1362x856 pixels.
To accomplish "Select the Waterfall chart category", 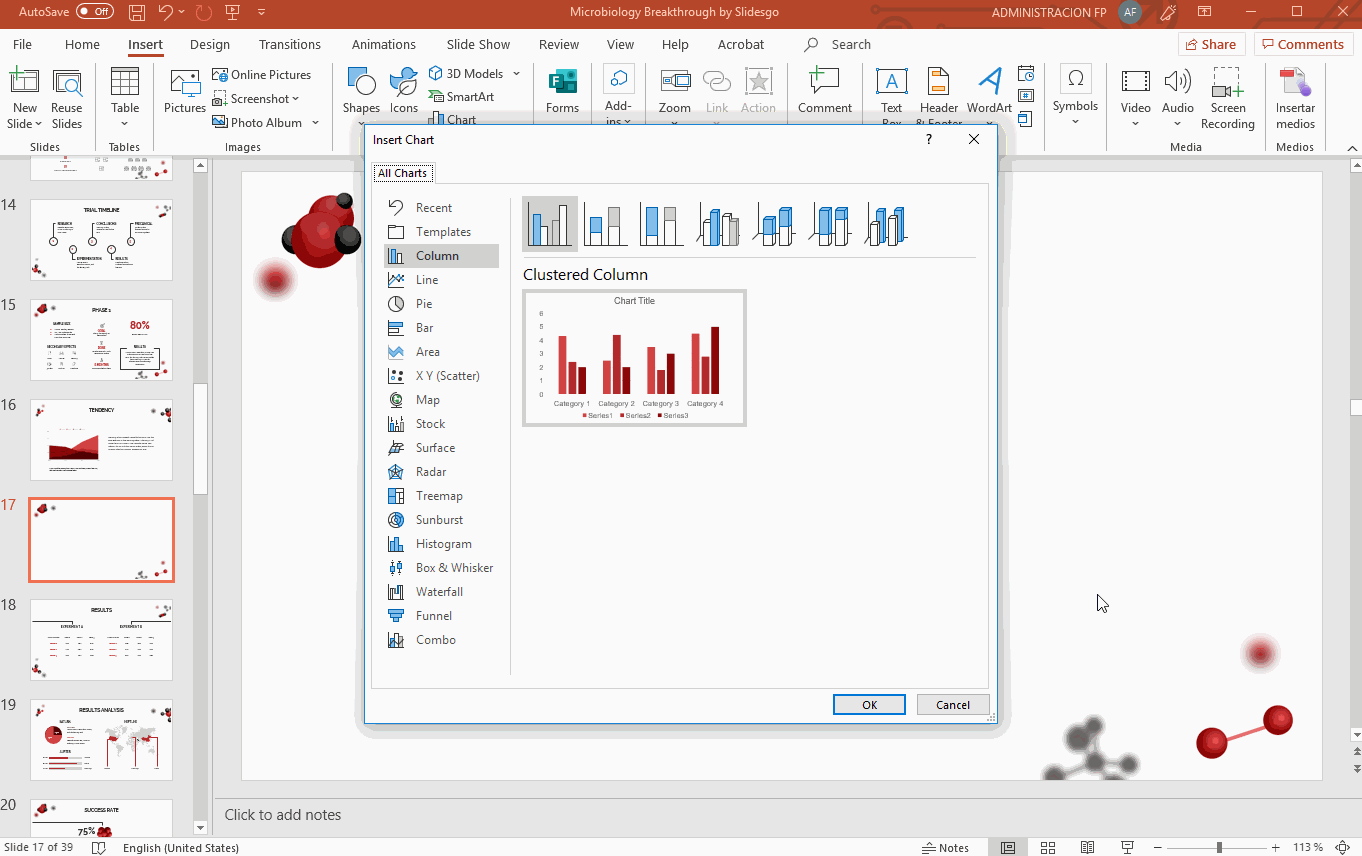I will (x=439, y=592).
